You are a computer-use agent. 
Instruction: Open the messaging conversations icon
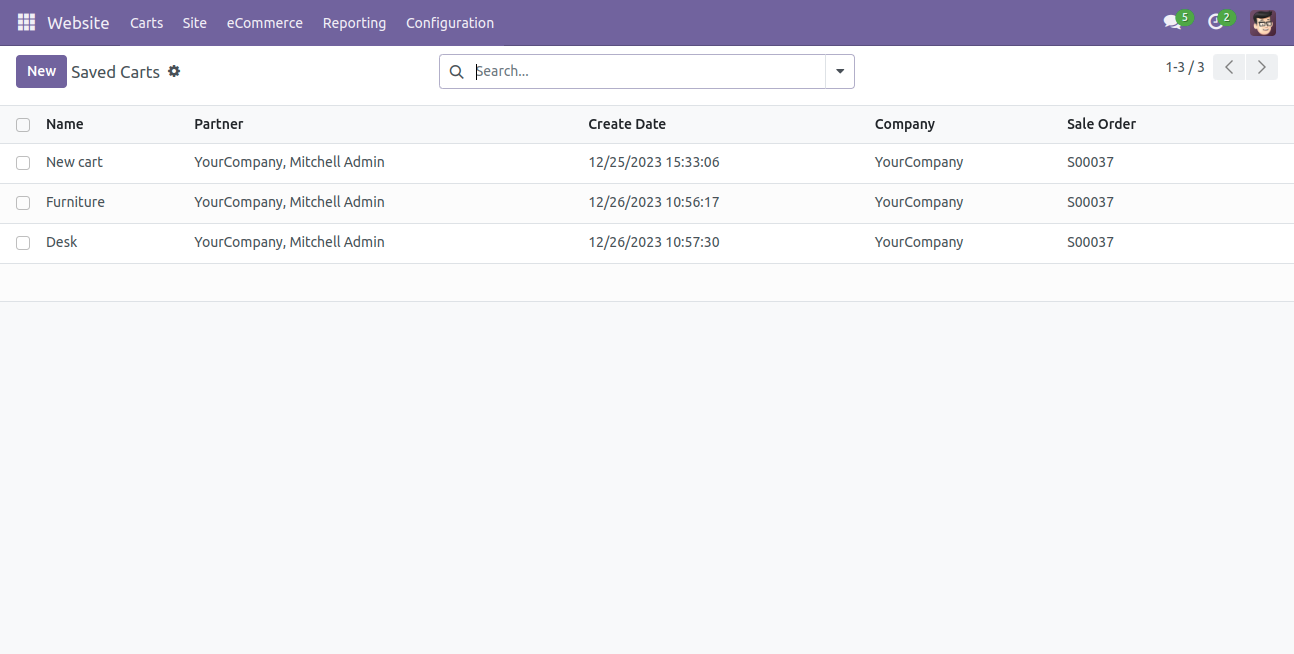tap(1172, 22)
